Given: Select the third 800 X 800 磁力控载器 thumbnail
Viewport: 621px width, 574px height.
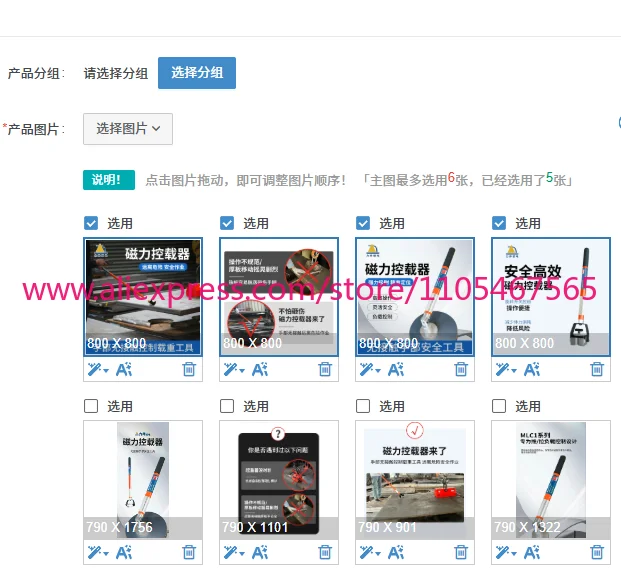Looking at the screenshot, I should 415,297.
